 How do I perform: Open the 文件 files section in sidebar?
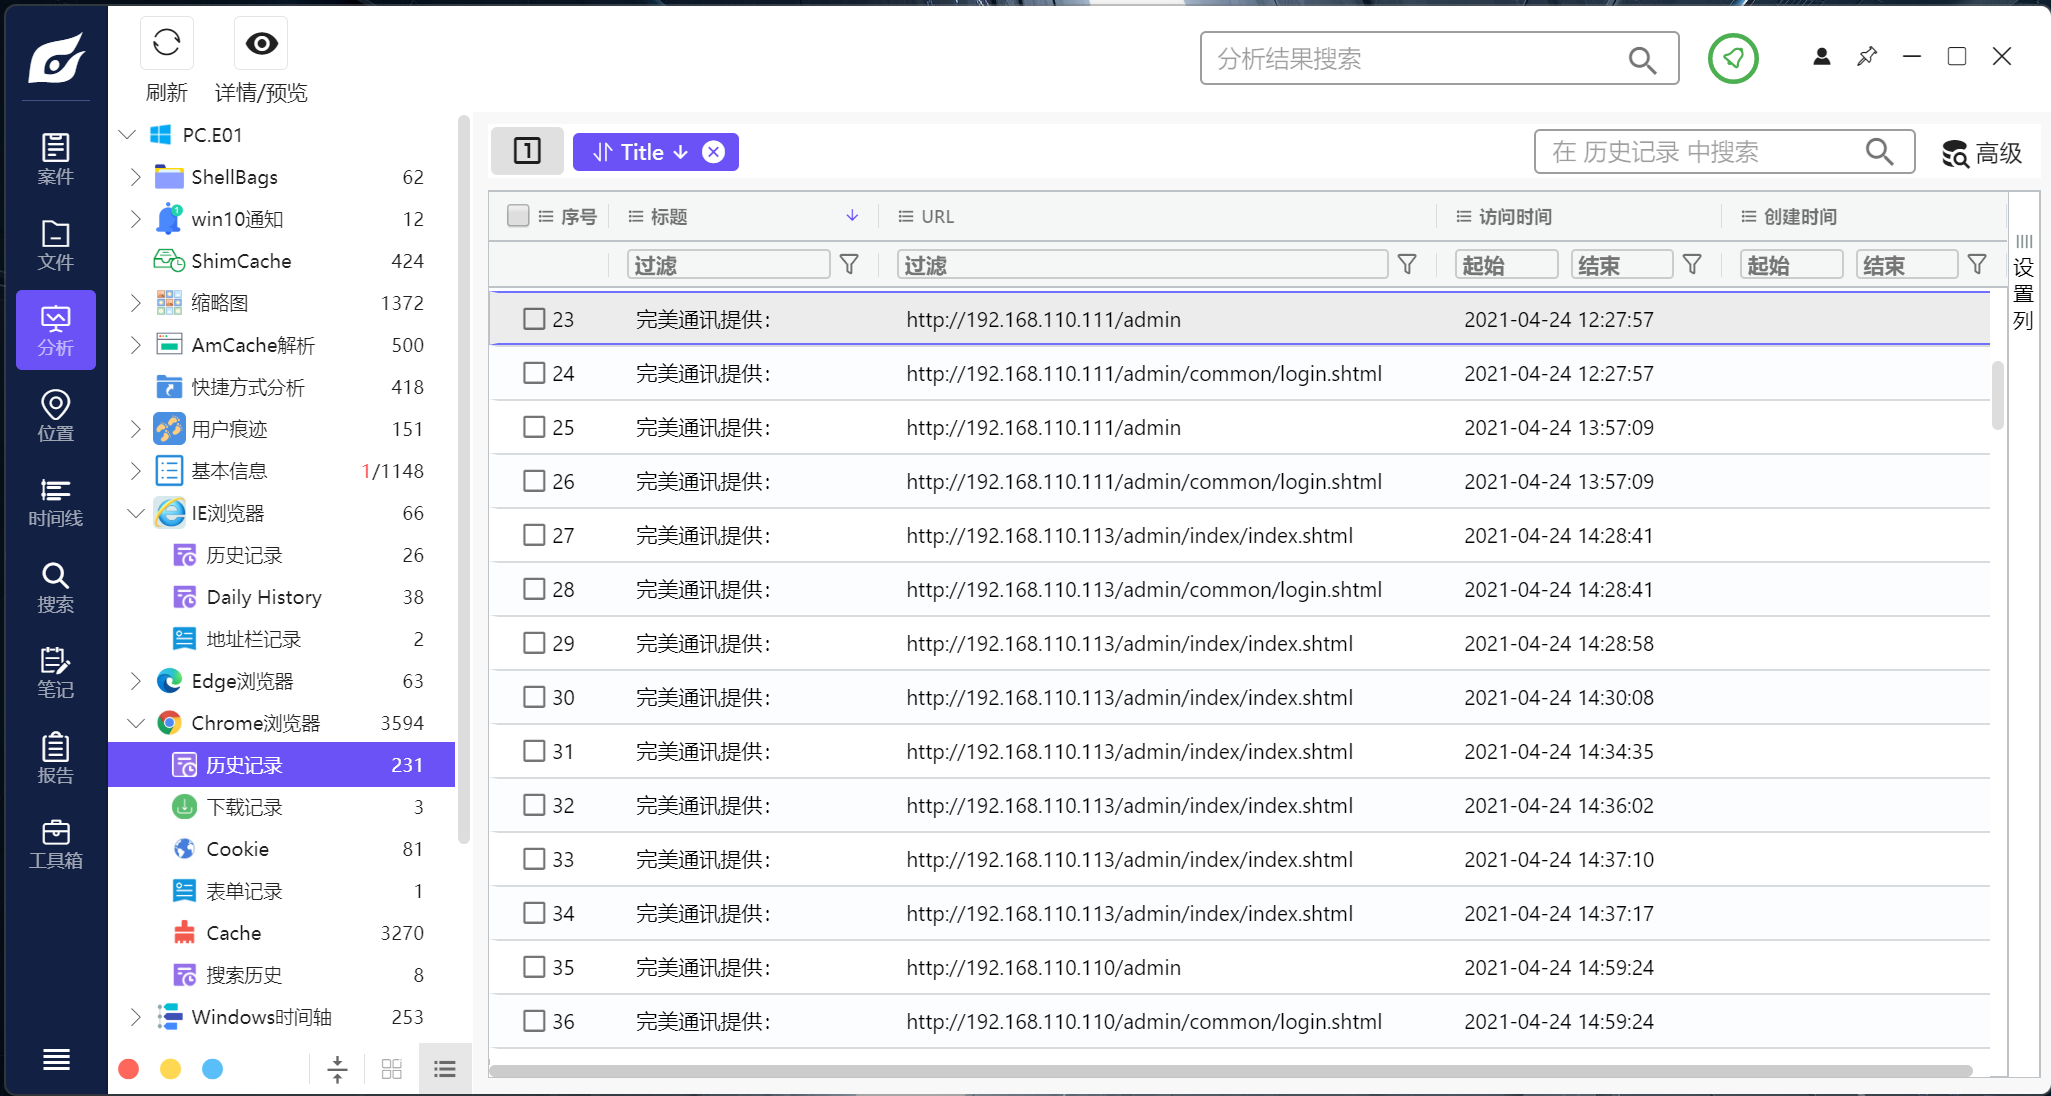[x=55, y=245]
